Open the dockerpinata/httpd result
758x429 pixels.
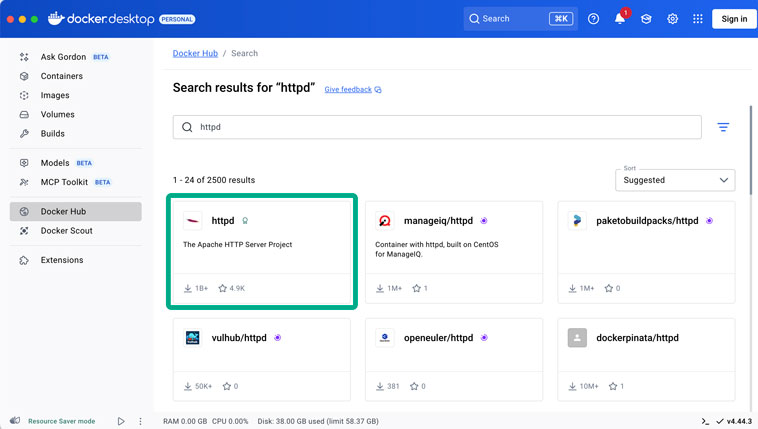click(646, 359)
